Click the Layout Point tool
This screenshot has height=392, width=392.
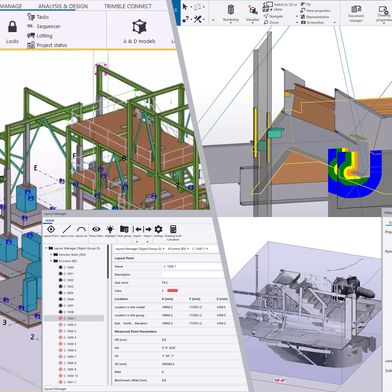51,231
